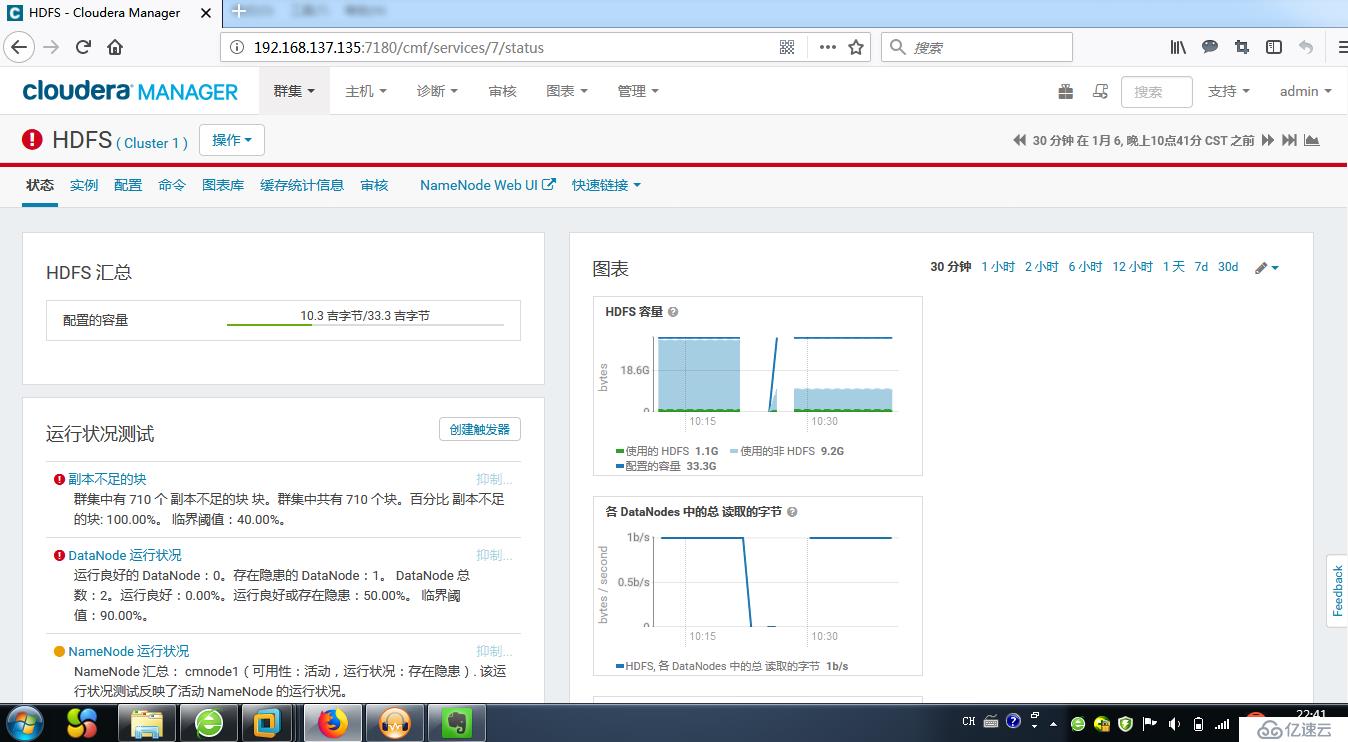Screen dimensions: 1348x742
Task: Open the Windows Start menu
Action: click(24, 722)
